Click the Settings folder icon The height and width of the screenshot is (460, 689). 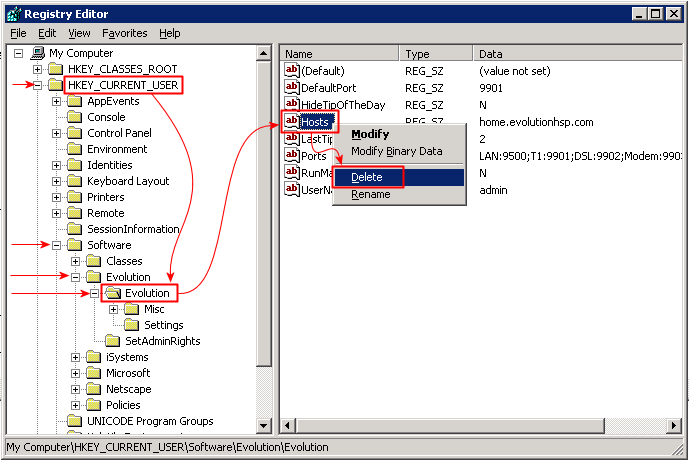point(131,325)
